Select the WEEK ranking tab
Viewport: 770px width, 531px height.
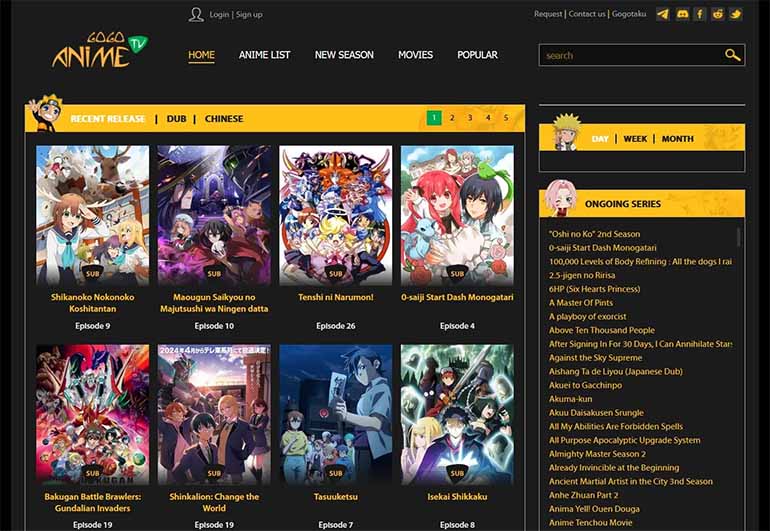[635, 139]
